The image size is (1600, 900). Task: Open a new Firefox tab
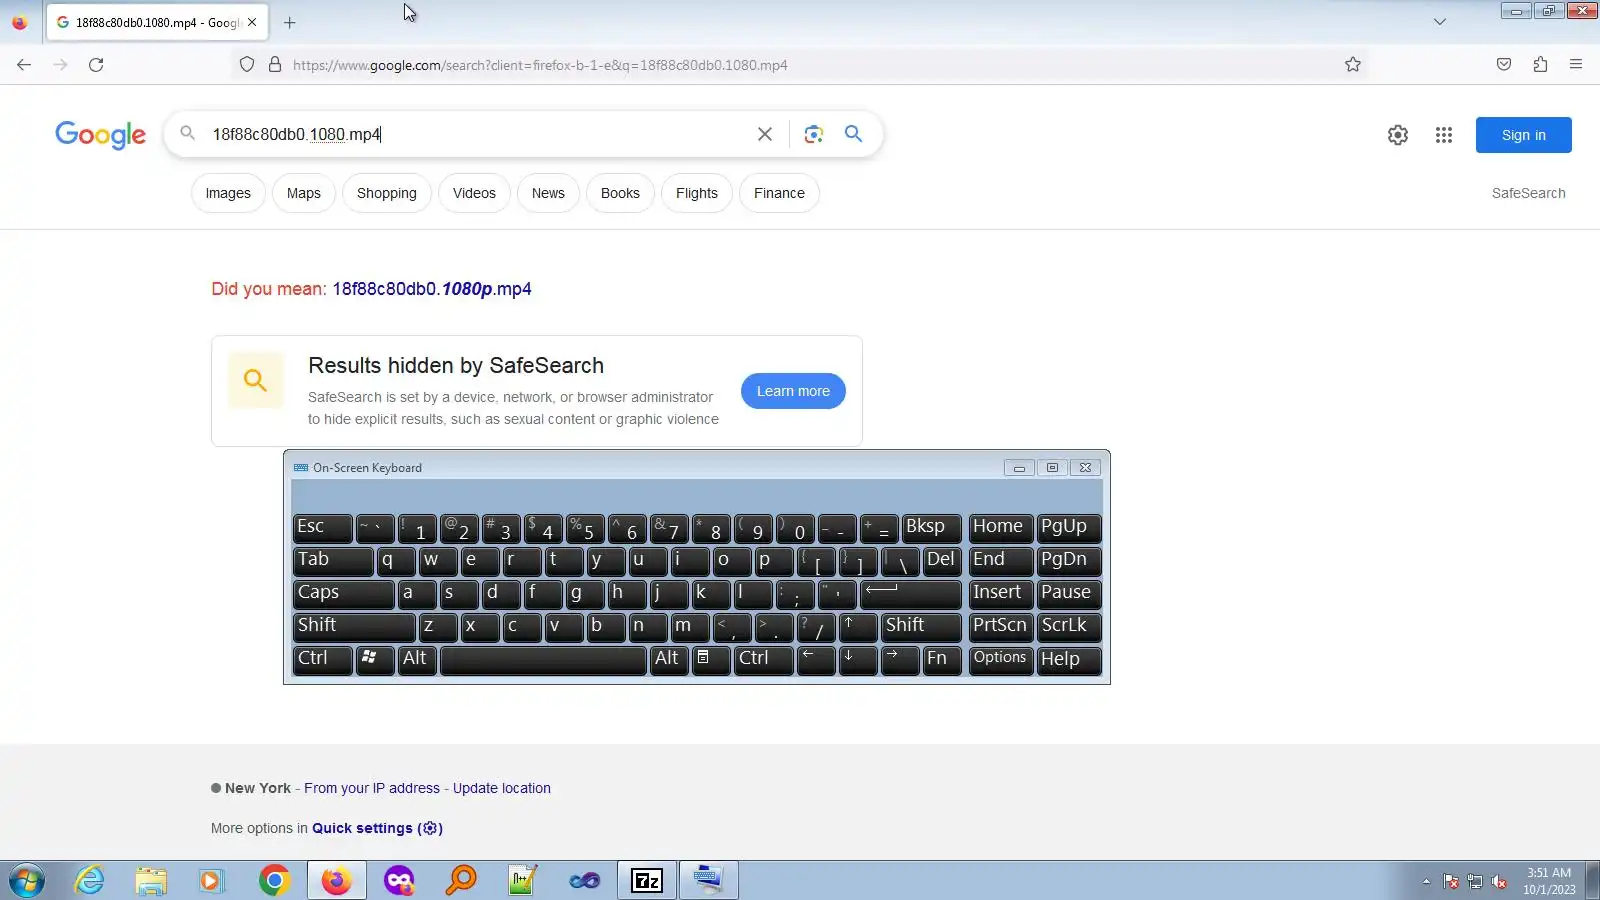(290, 22)
